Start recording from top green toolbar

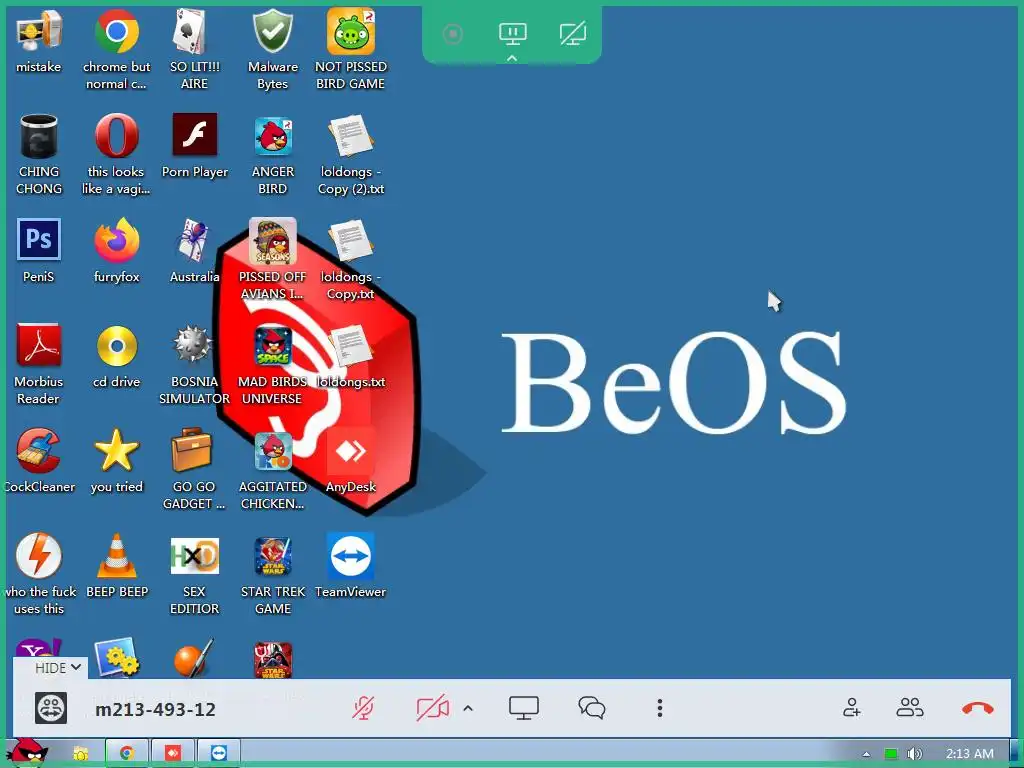[x=452, y=33]
